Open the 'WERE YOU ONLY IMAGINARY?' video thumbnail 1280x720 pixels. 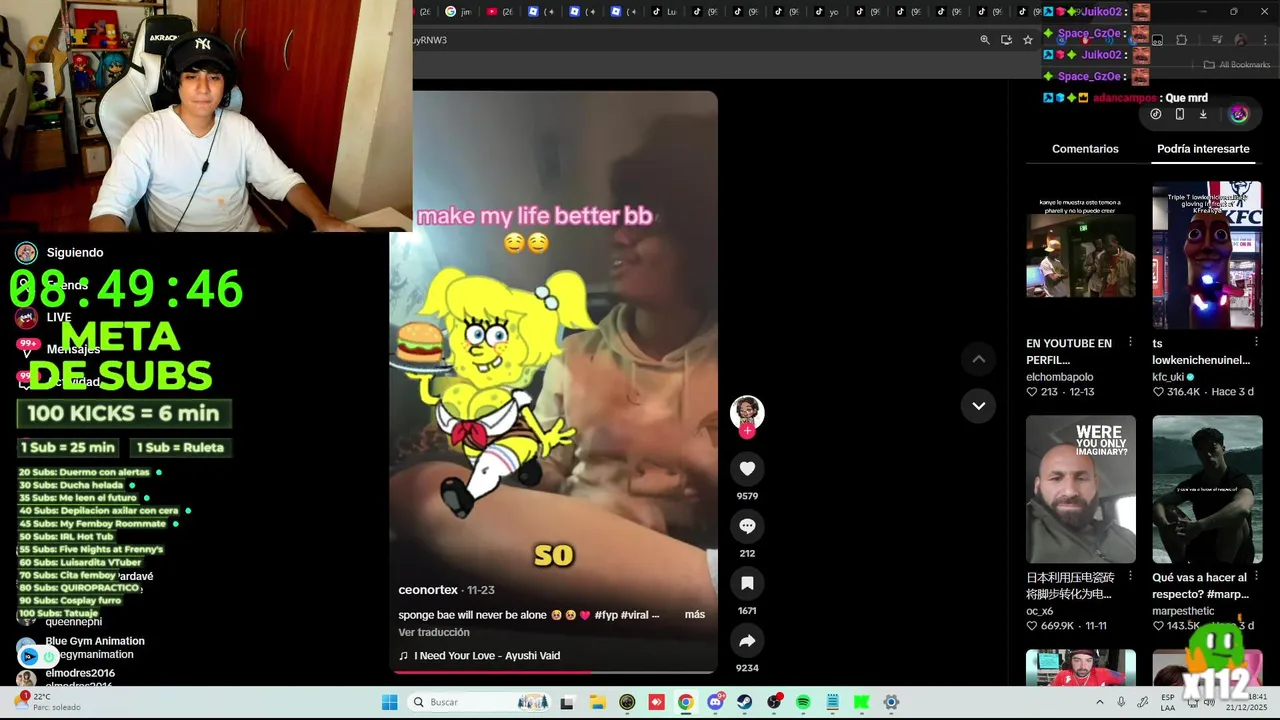pyautogui.click(x=1081, y=489)
